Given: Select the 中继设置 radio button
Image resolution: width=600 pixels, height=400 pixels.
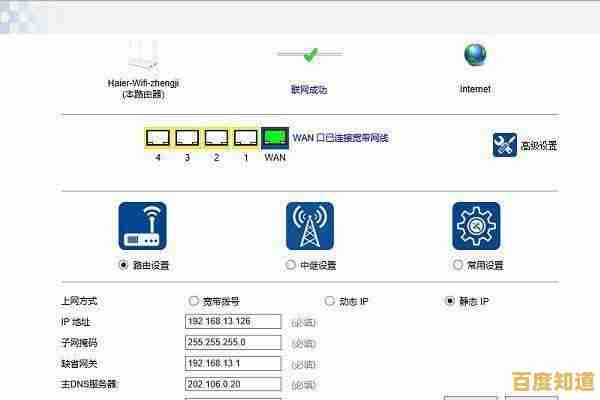Looking at the screenshot, I should click(290, 264).
